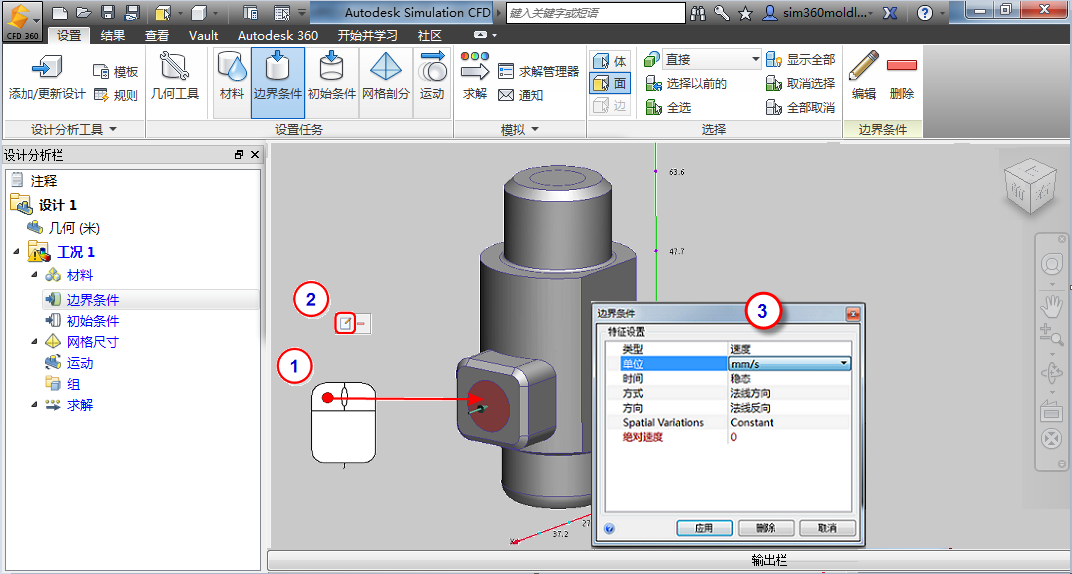Image resolution: width=1072 pixels, height=574 pixels.
Task: Expand the 模拟 panel arrow
Action: tap(535, 129)
